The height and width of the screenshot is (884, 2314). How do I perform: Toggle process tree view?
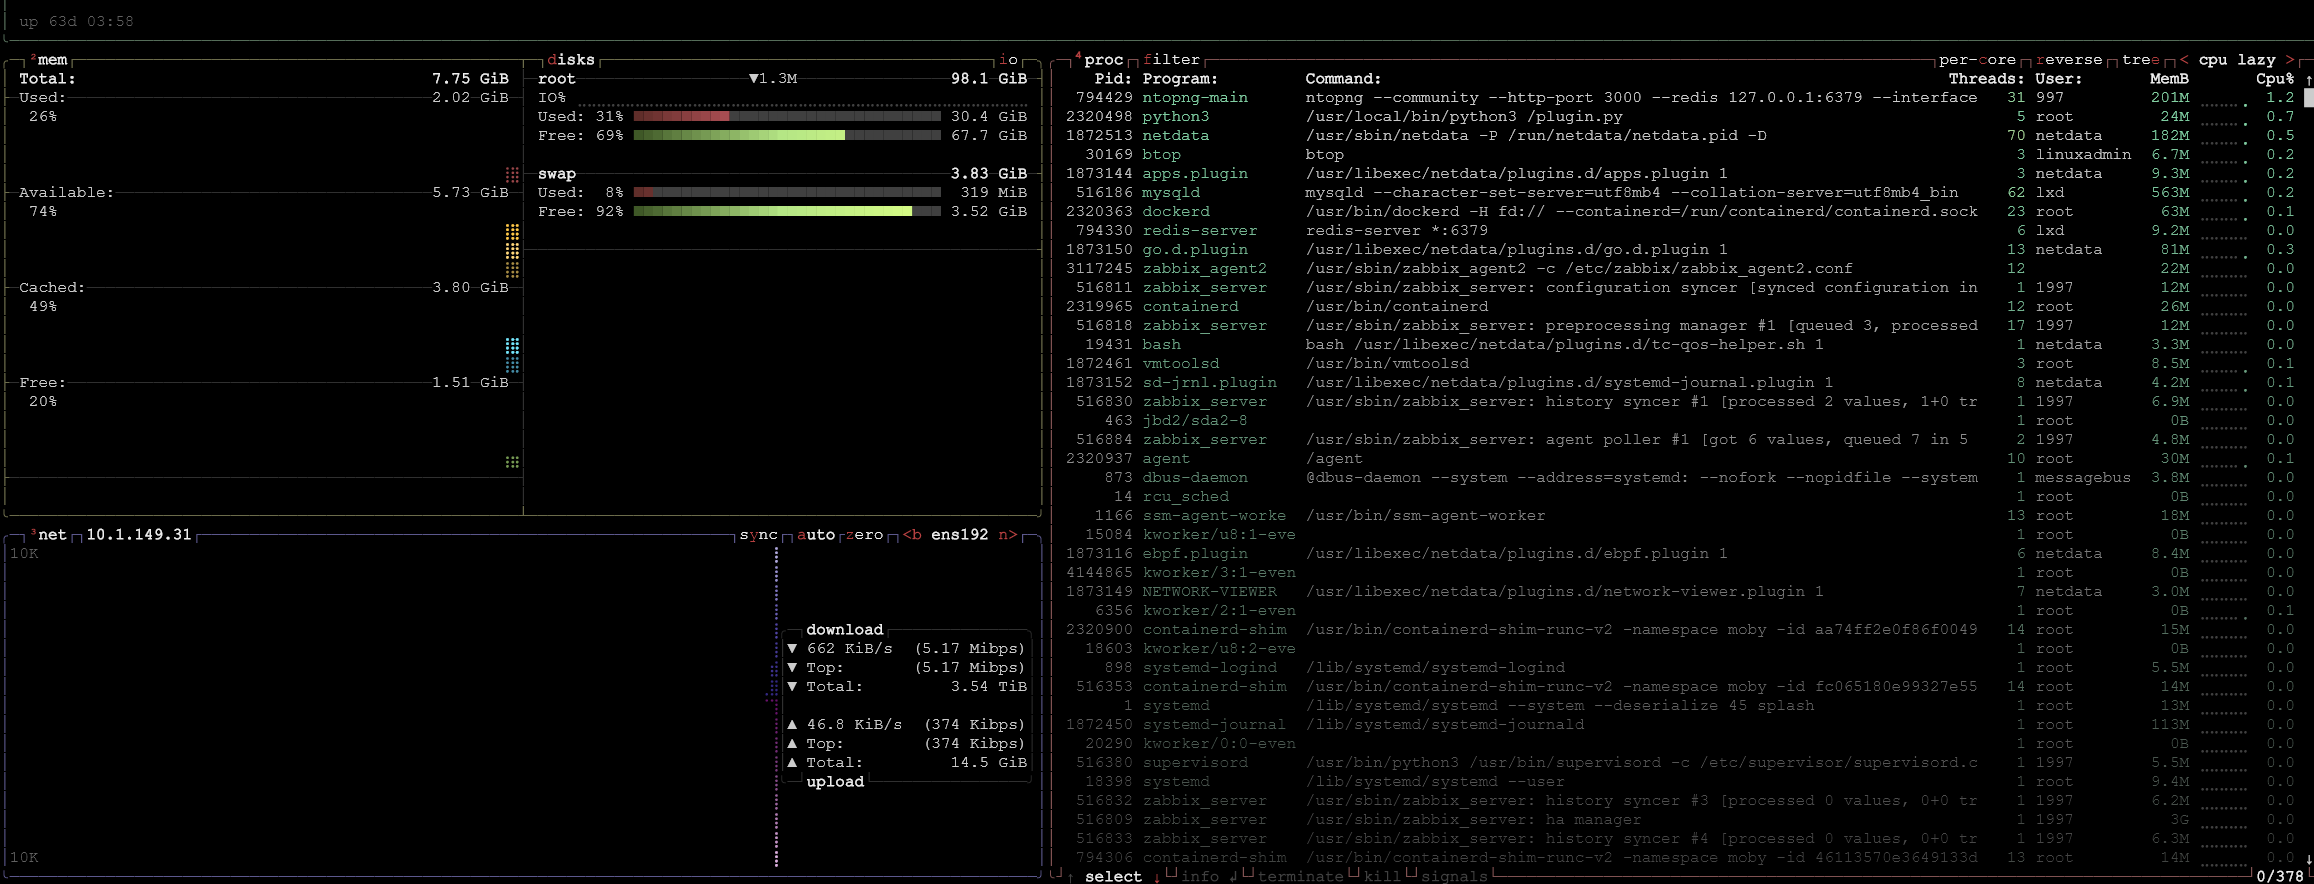point(2140,60)
